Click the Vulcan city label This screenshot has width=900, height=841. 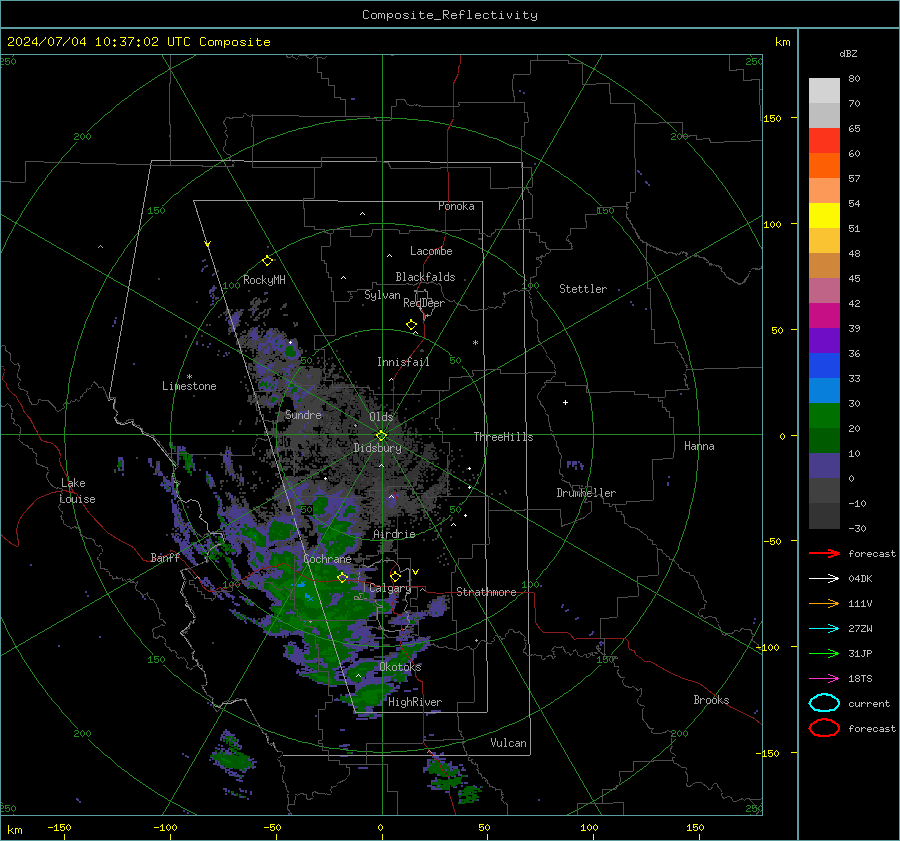point(508,743)
